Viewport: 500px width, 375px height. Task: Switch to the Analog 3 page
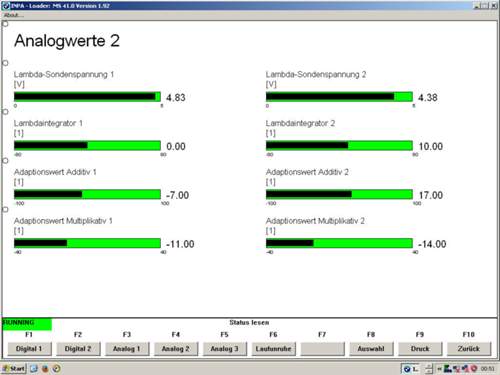[225, 349]
